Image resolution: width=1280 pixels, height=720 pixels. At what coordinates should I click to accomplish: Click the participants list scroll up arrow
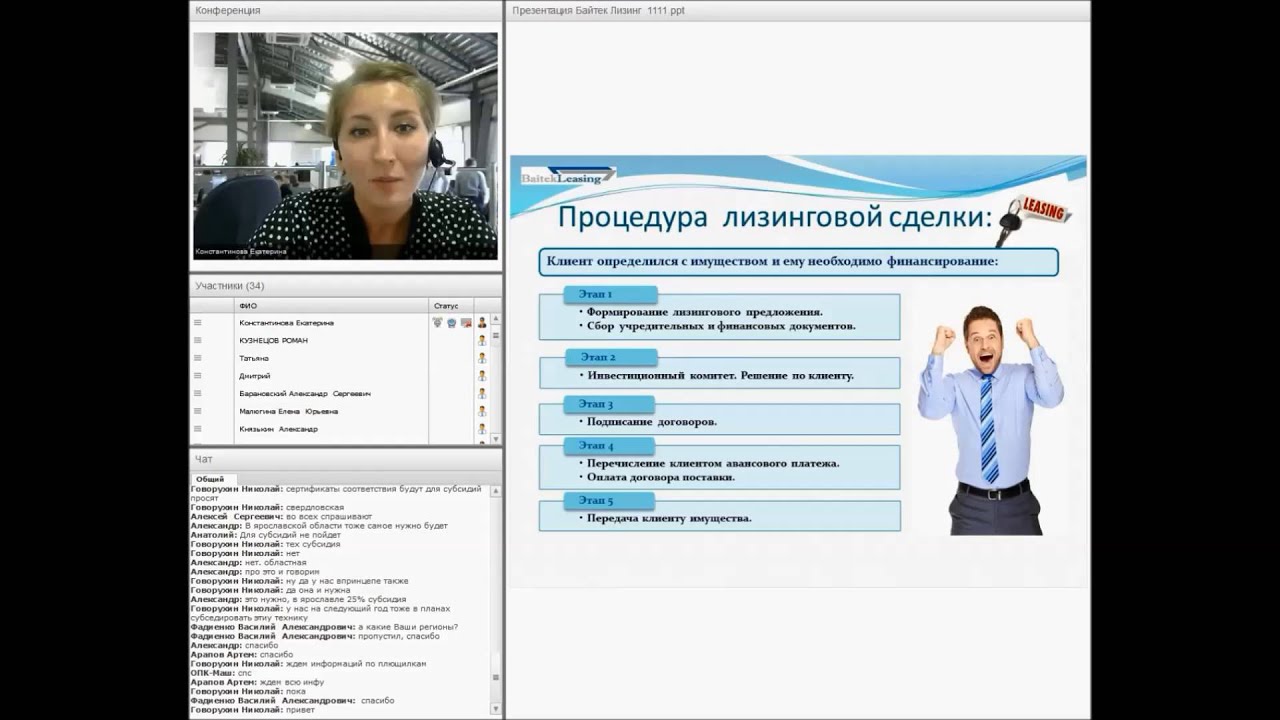click(496, 319)
